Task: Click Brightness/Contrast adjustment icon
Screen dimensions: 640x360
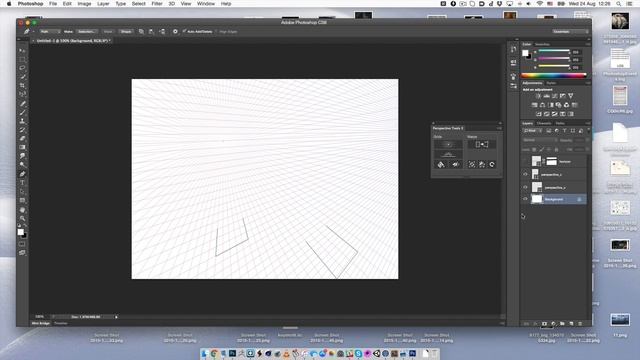Action: (x=538, y=96)
